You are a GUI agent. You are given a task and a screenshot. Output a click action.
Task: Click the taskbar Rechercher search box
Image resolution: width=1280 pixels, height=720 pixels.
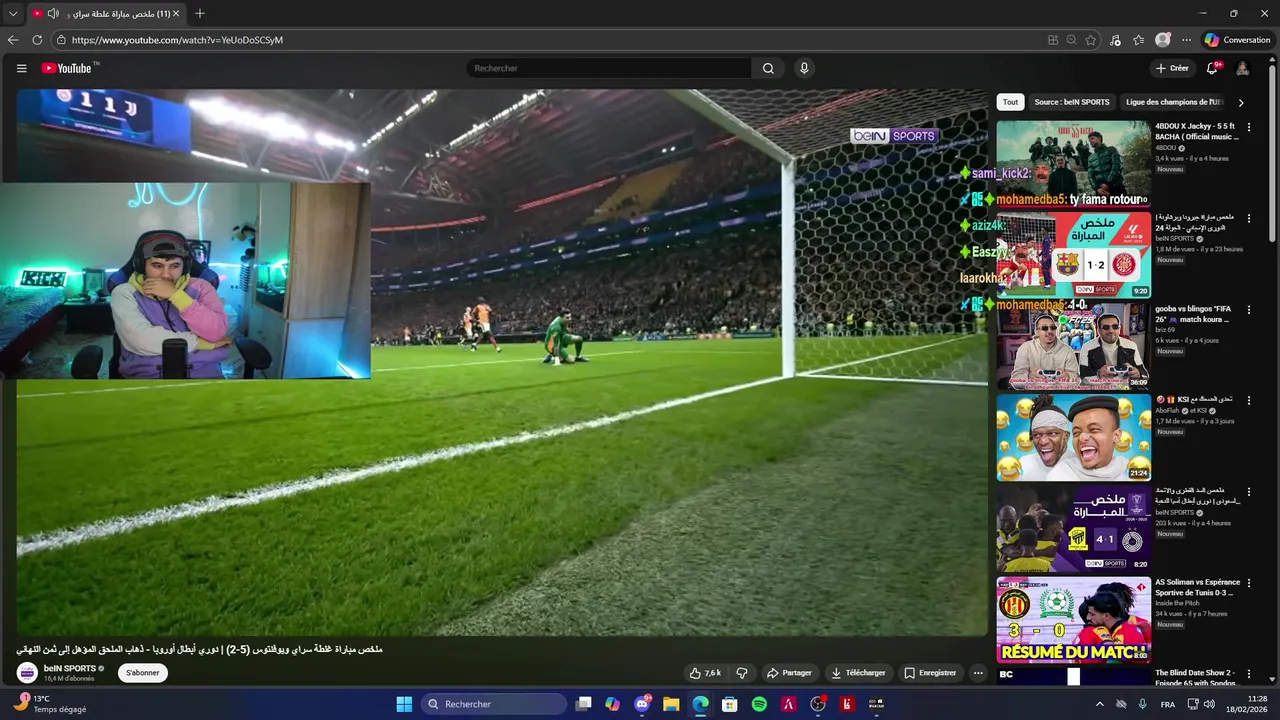[494, 704]
